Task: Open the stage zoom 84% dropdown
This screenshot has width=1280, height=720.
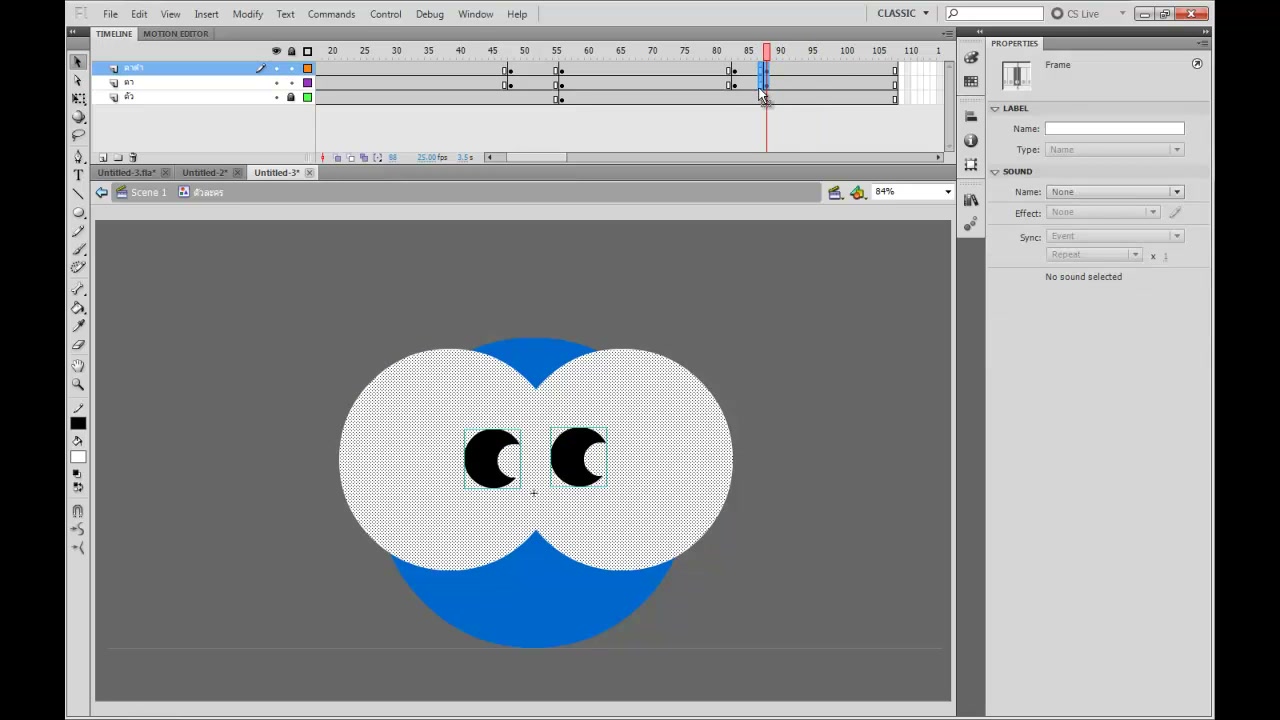Action: click(947, 192)
